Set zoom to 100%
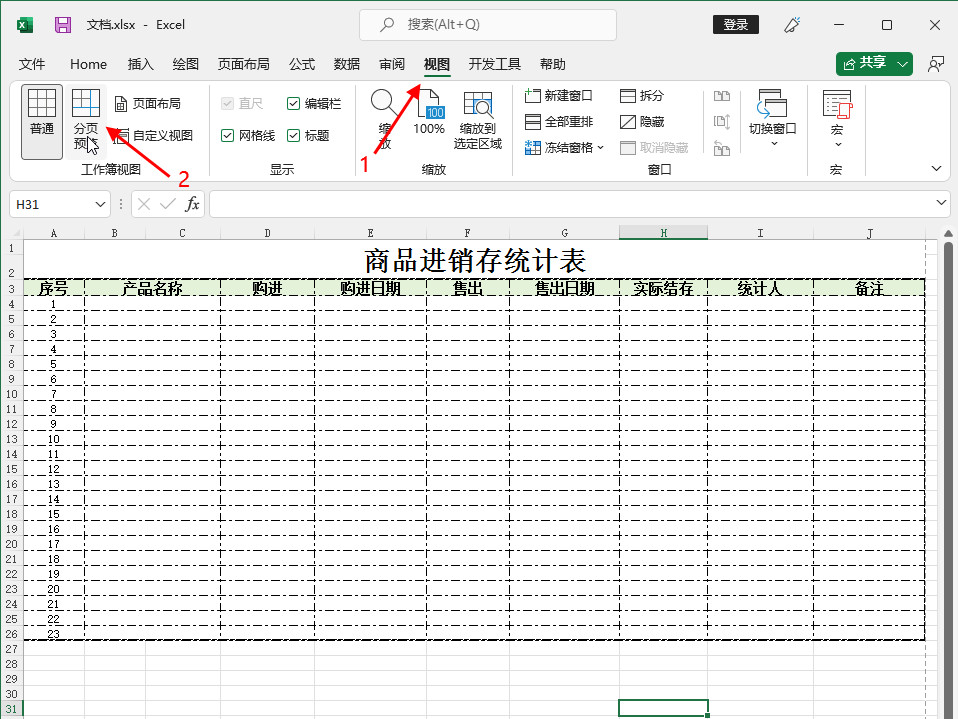 pyautogui.click(x=428, y=112)
